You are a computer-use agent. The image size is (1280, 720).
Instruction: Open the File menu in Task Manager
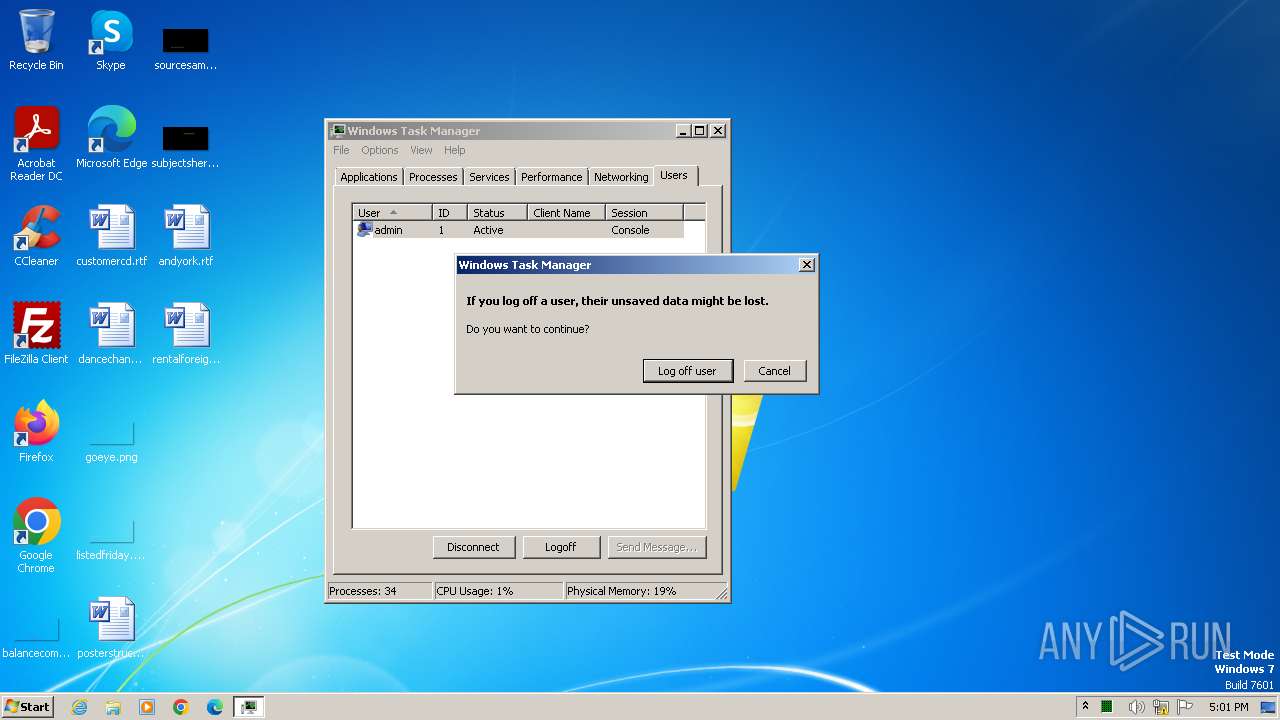pos(341,150)
